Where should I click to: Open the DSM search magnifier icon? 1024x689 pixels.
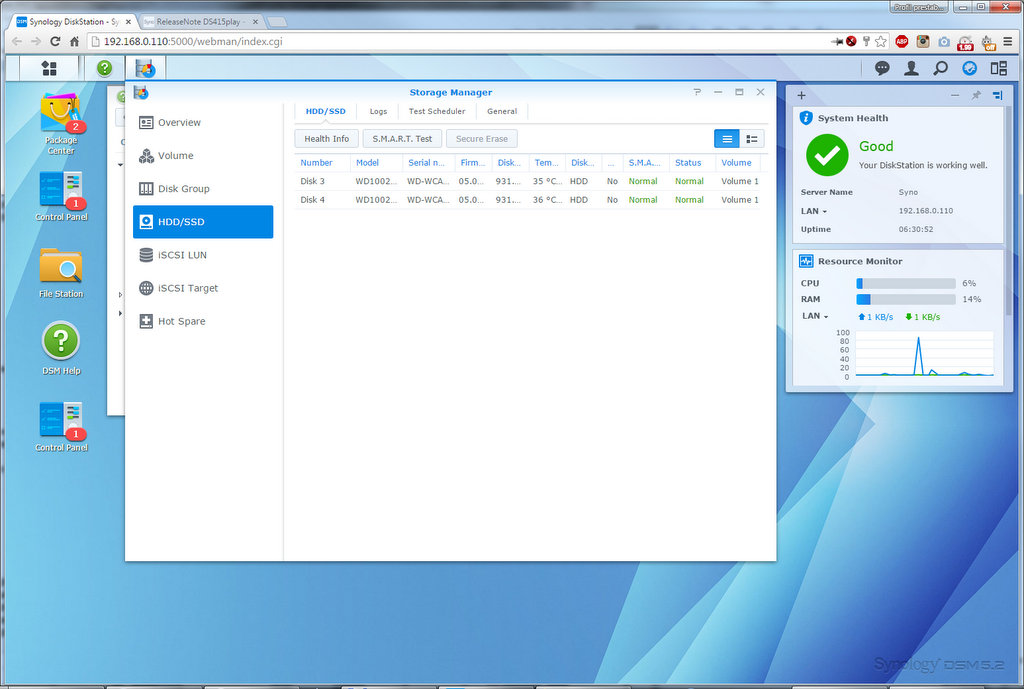point(940,68)
